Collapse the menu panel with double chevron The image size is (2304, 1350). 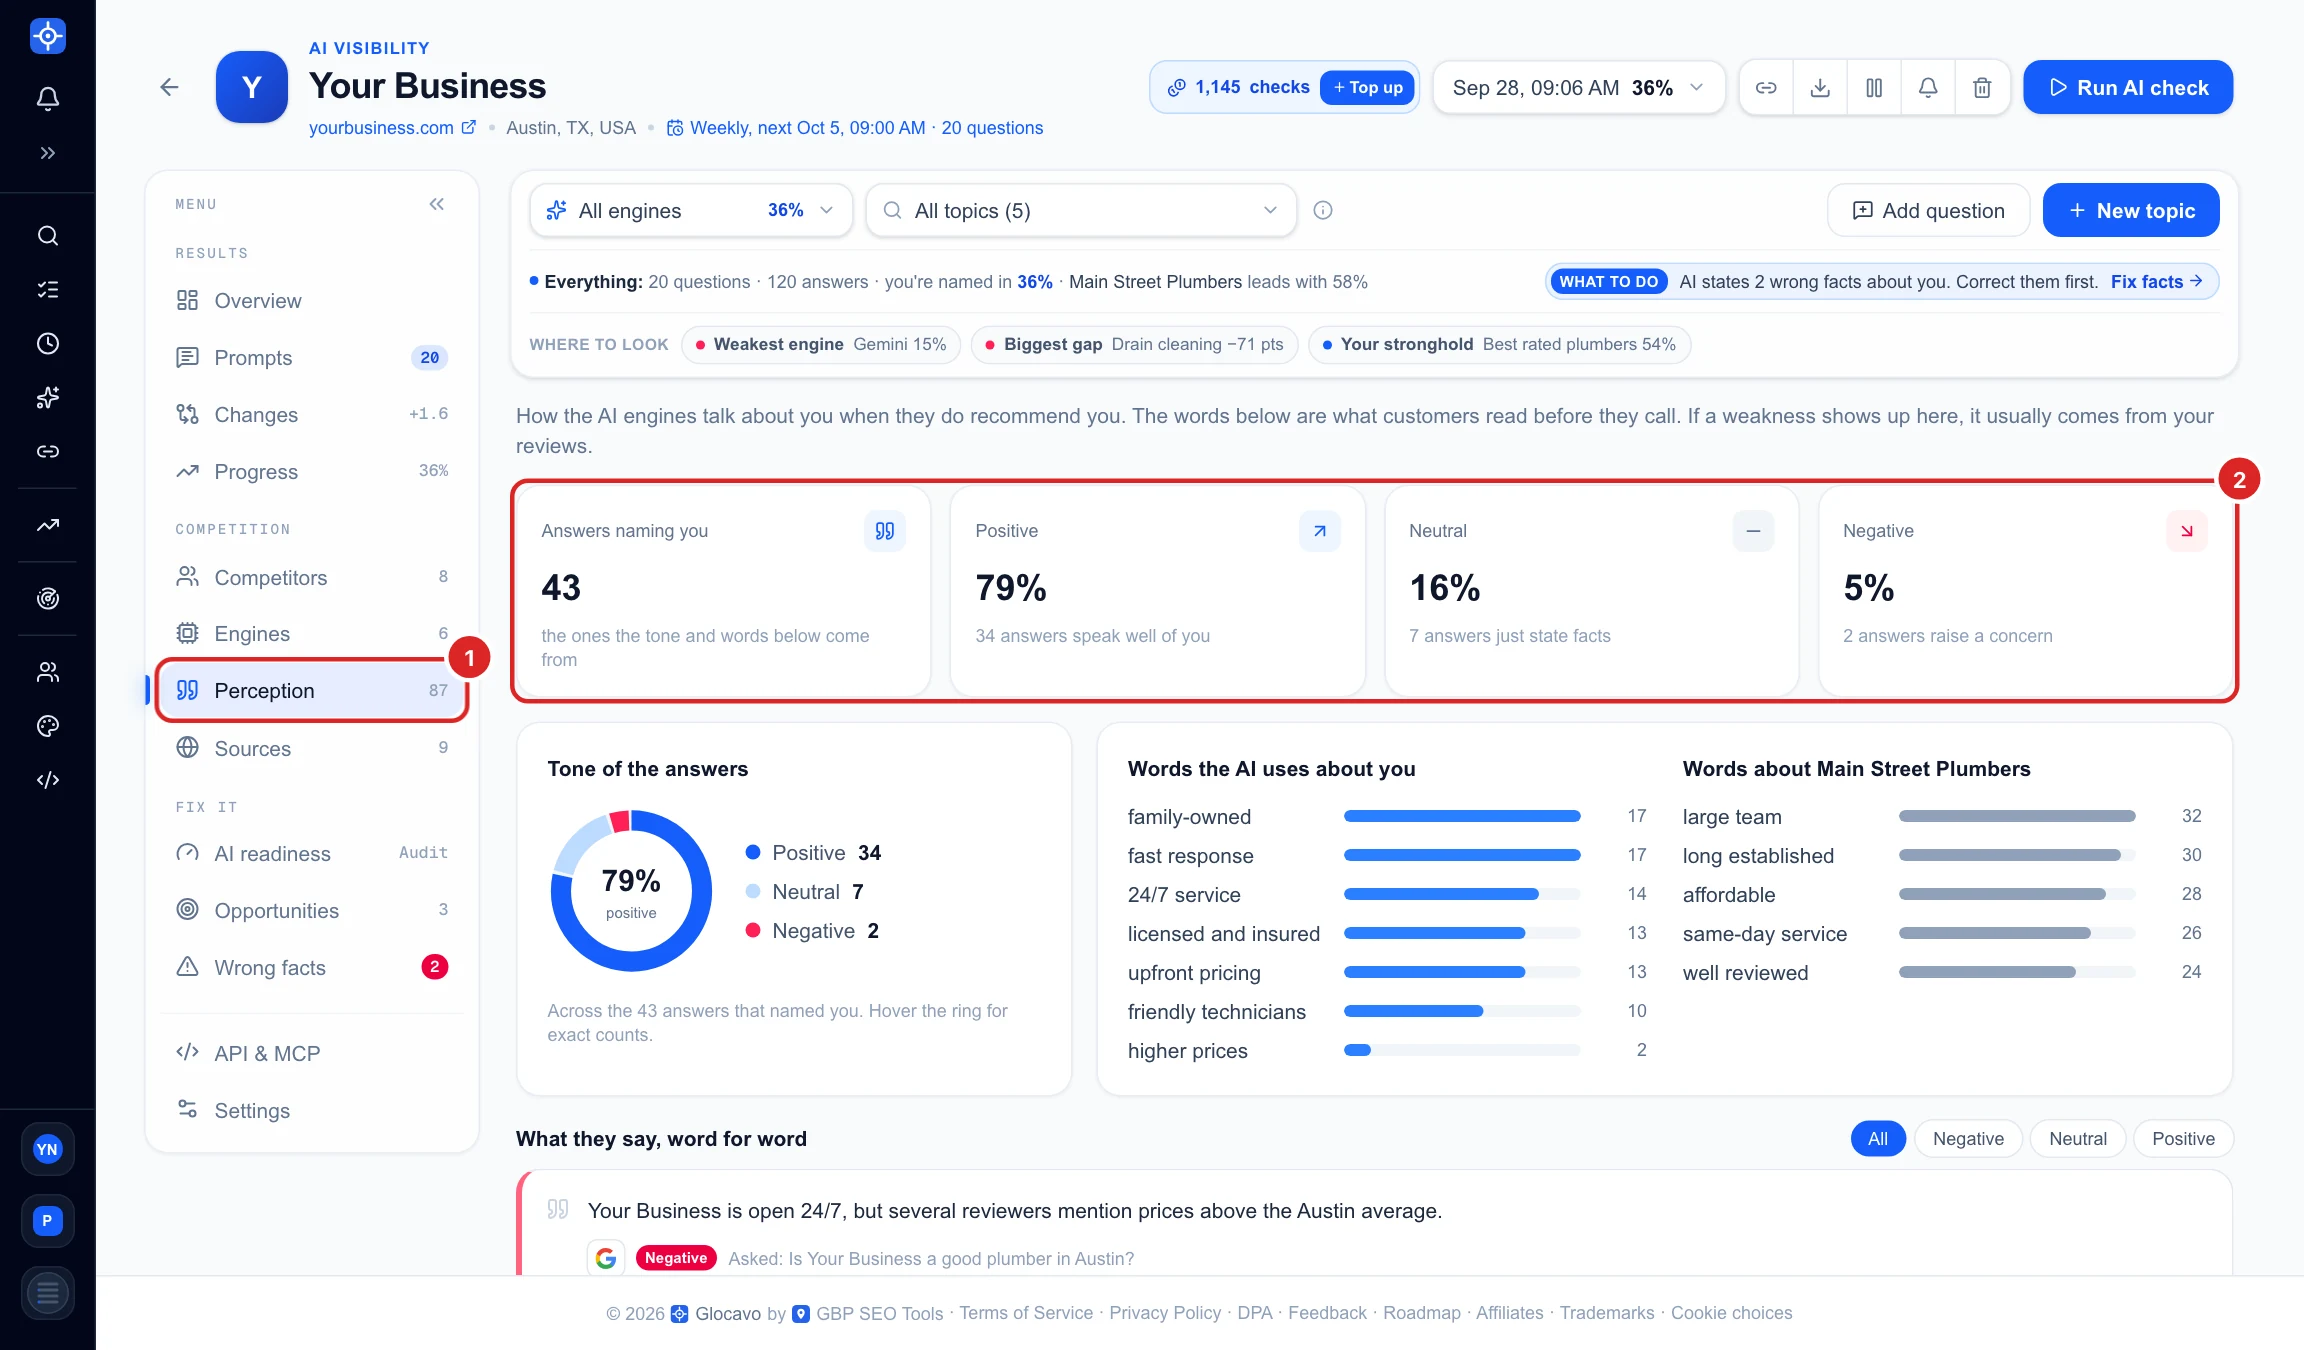(437, 204)
